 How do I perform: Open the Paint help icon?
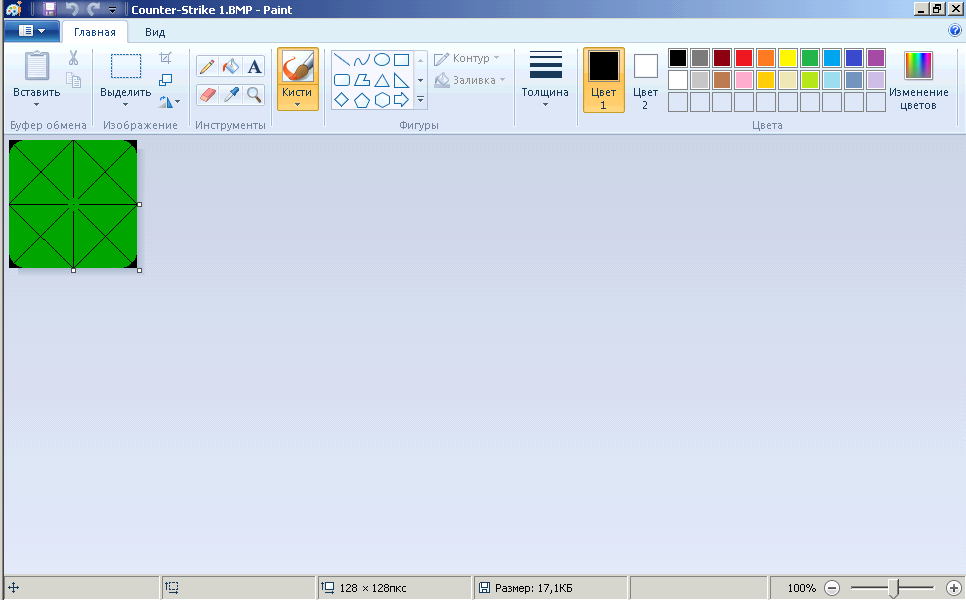(x=955, y=30)
